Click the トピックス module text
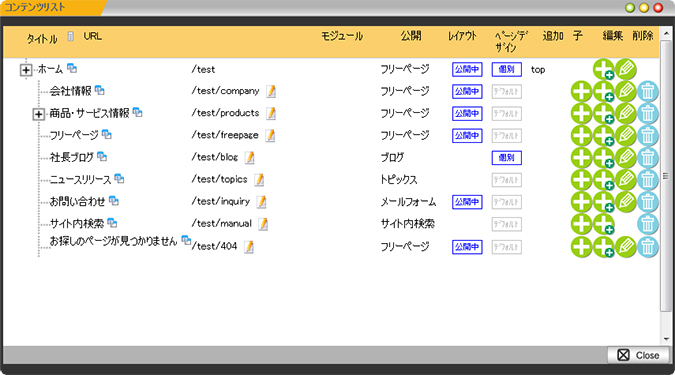675x375 pixels. coord(399,180)
